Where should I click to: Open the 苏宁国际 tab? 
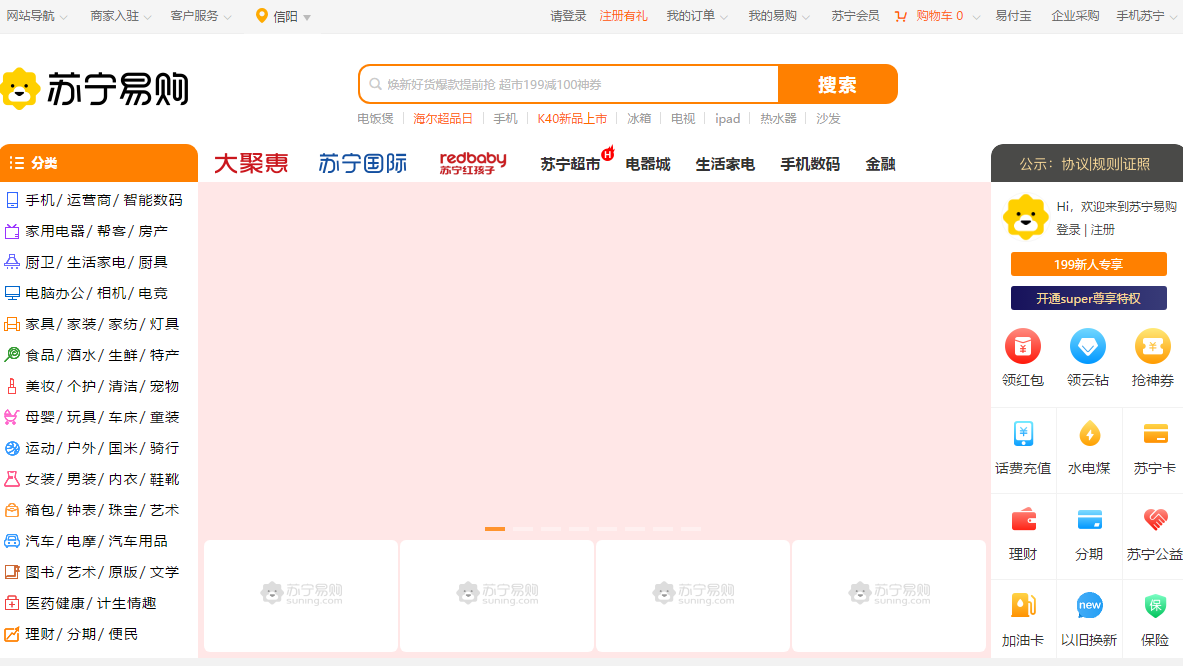362,164
